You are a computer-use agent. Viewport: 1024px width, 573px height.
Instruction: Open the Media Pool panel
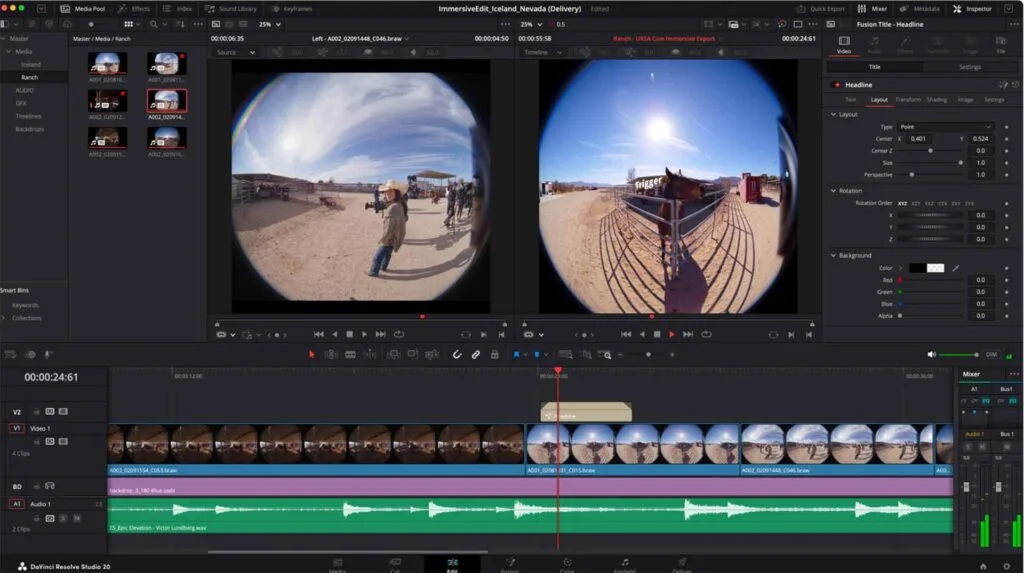83,8
